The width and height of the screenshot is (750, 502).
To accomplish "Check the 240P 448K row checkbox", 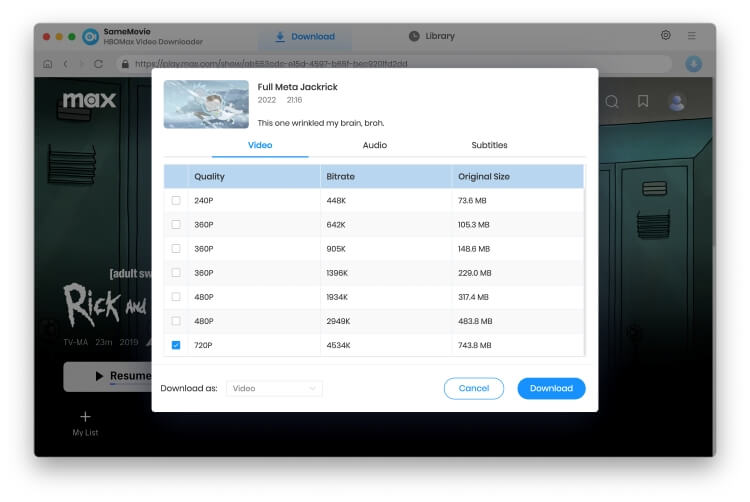I will coord(176,200).
